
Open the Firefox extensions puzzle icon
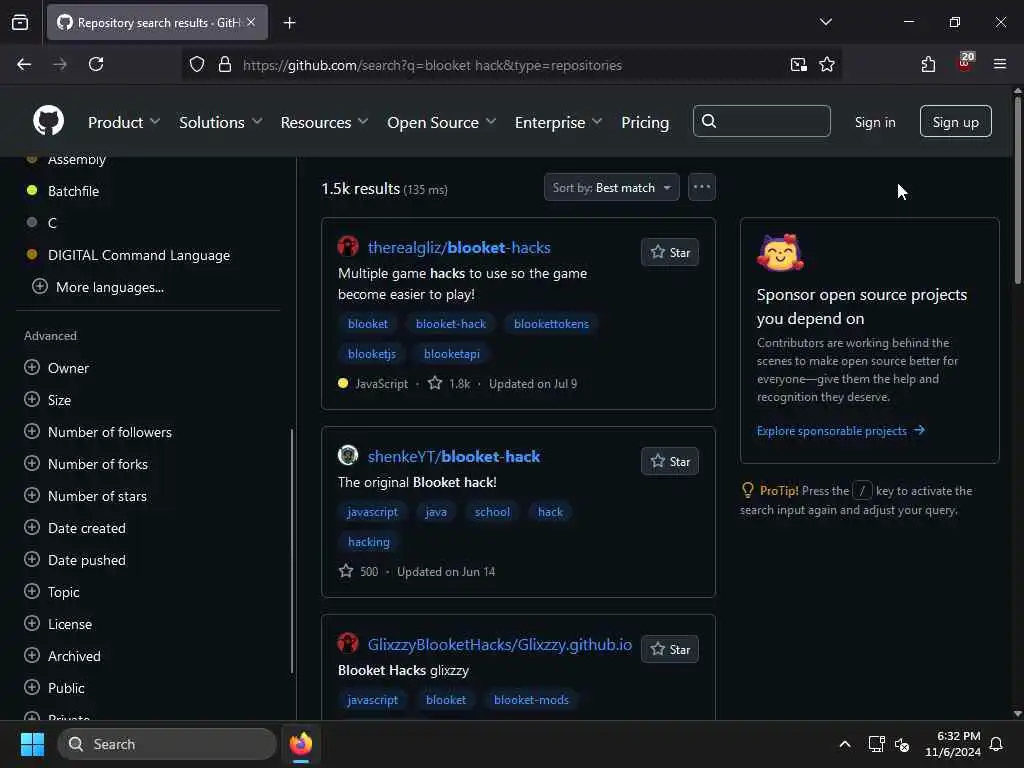tap(928, 64)
